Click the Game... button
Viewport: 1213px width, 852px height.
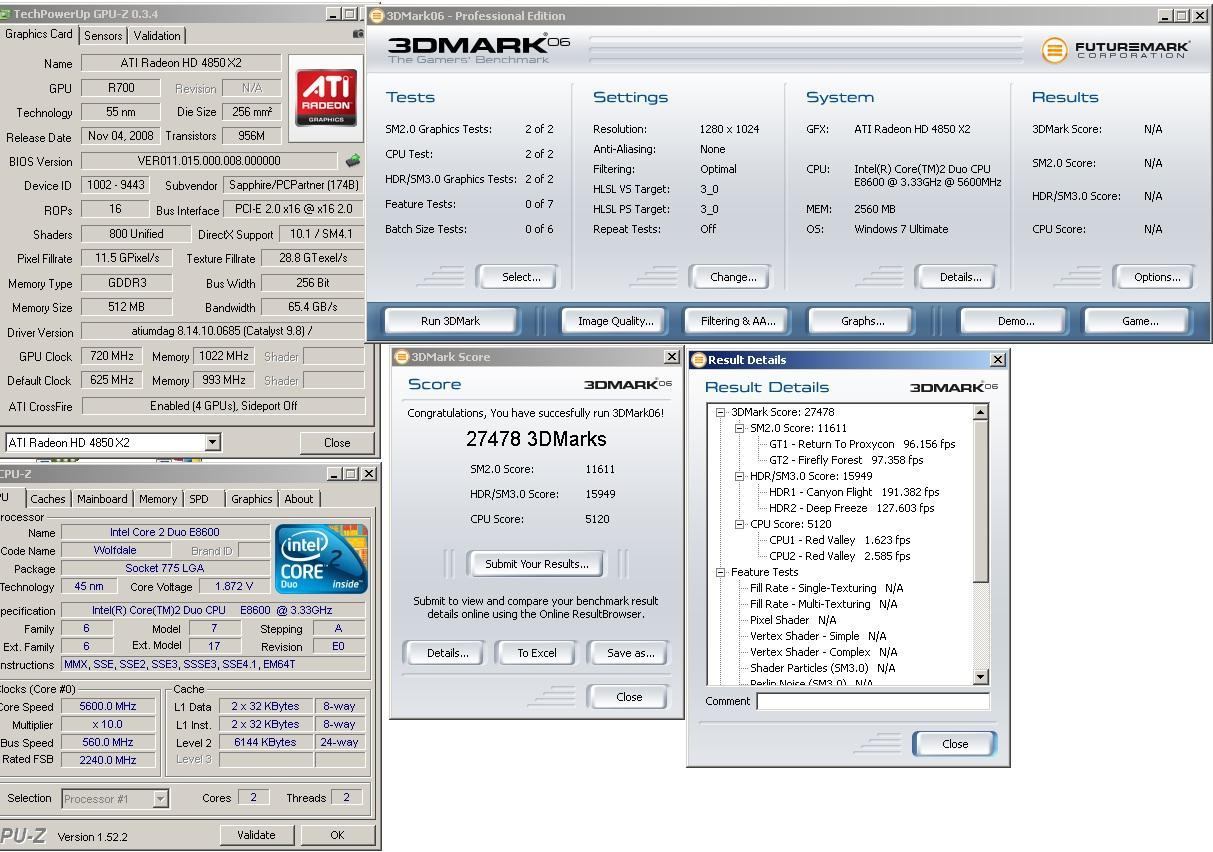tap(1140, 321)
